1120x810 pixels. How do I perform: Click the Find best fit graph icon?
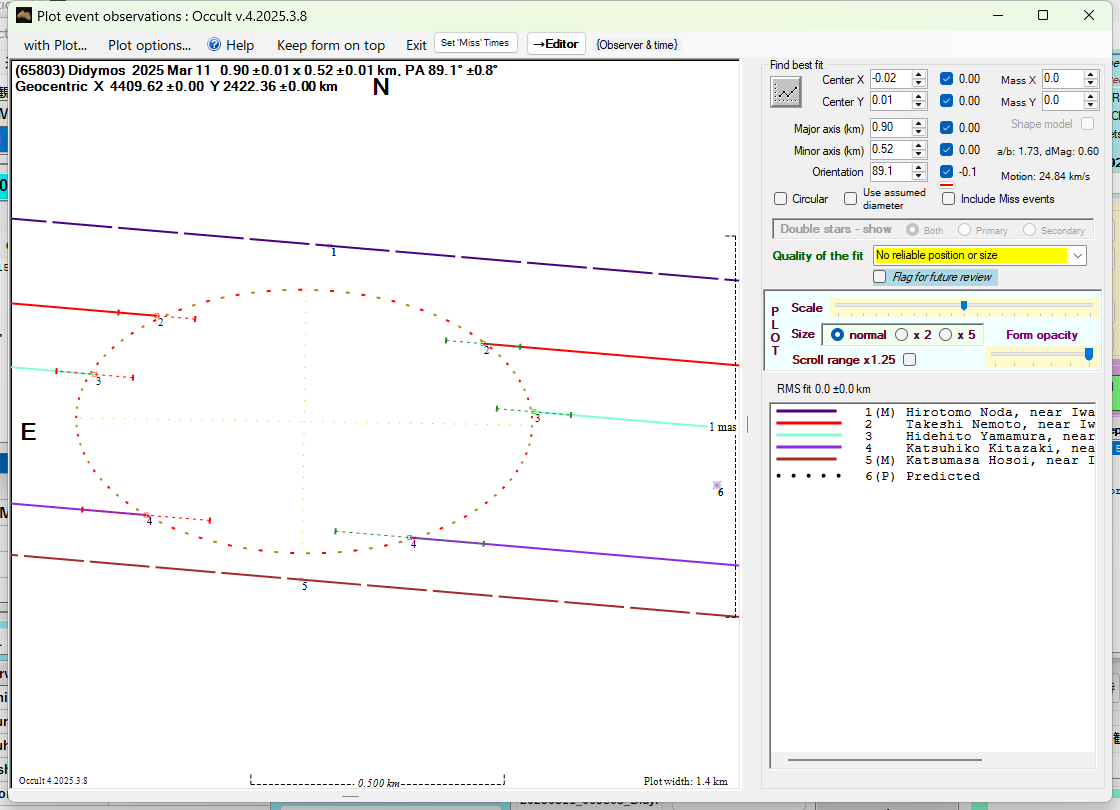coord(786,91)
